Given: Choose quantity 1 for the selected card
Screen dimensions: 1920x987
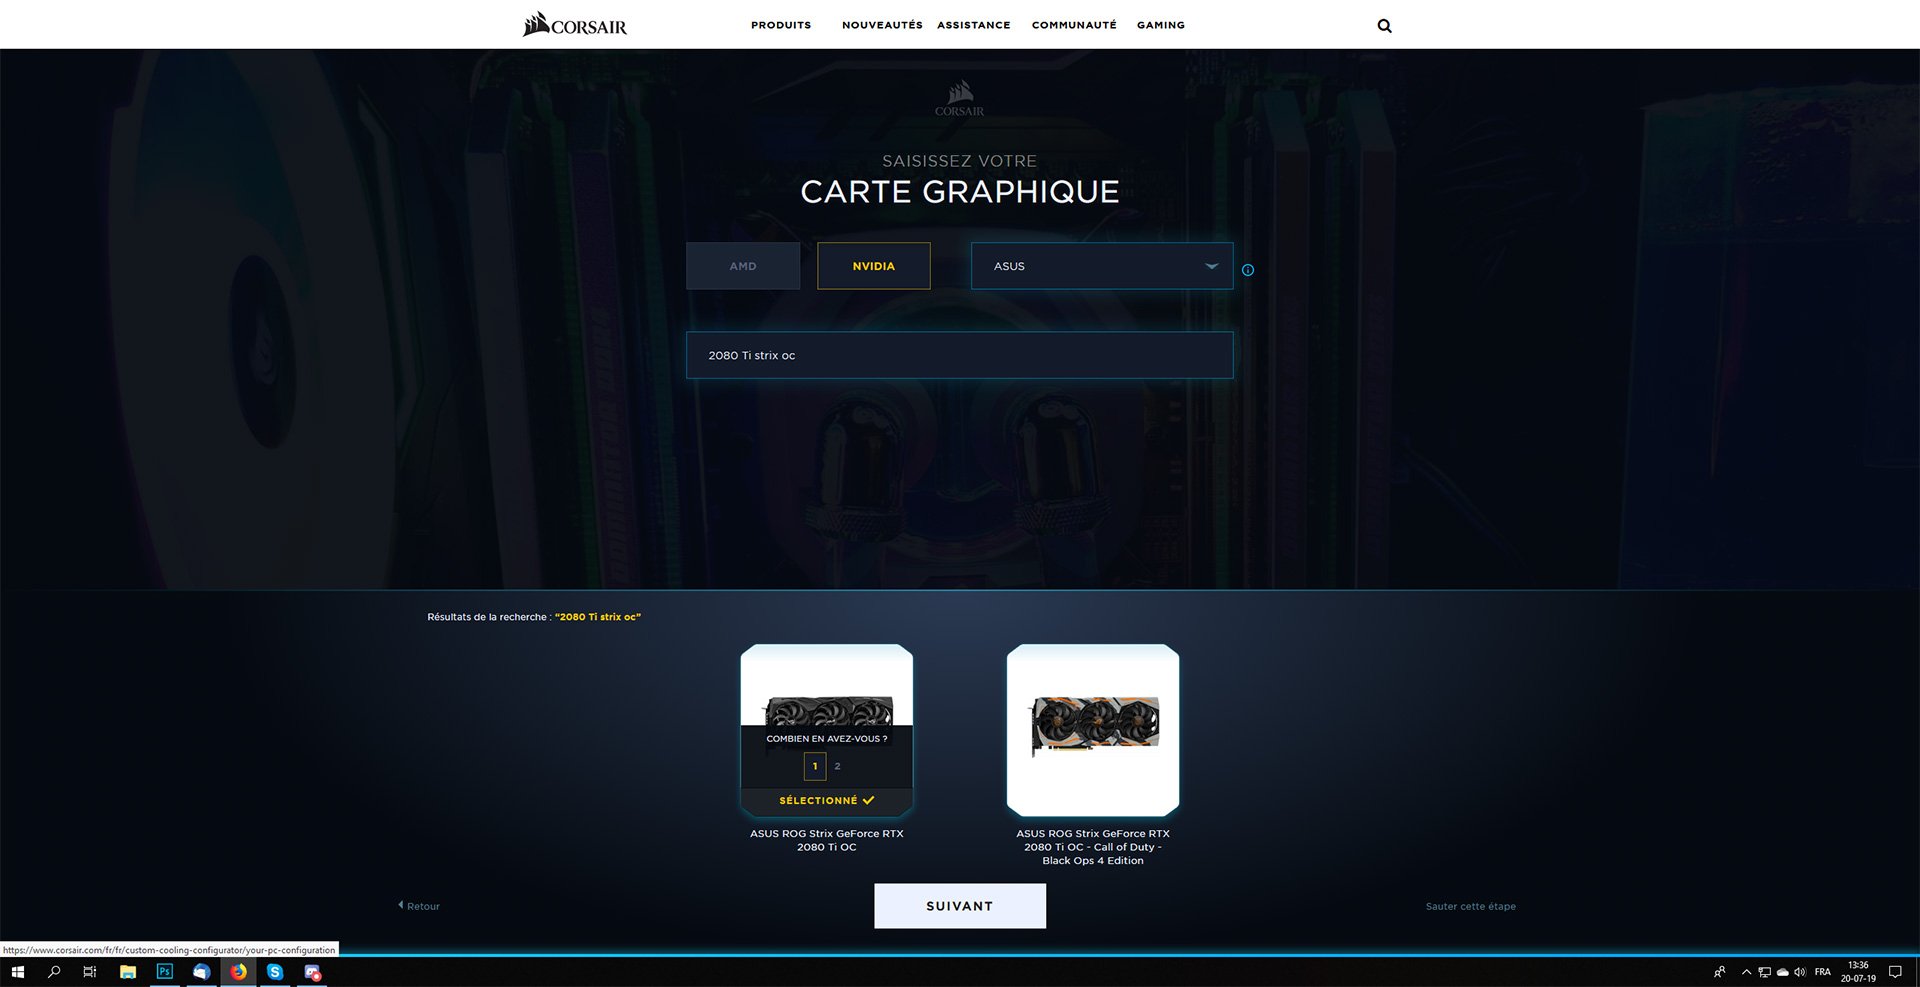Looking at the screenshot, I should [815, 767].
